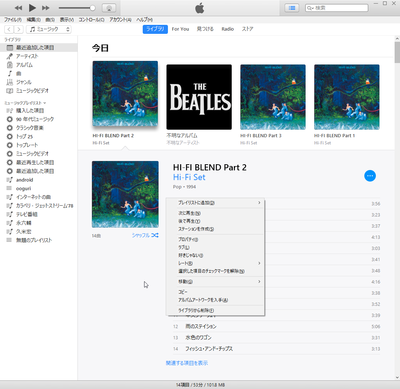Open the android playlist icon

(10, 180)
